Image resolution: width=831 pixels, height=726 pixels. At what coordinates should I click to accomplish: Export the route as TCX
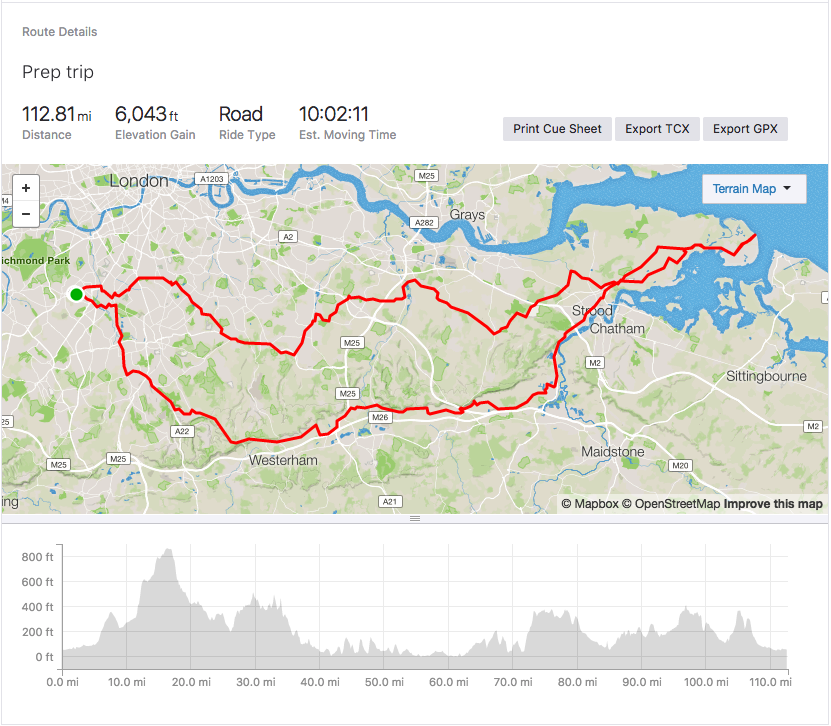click(657, 128)
